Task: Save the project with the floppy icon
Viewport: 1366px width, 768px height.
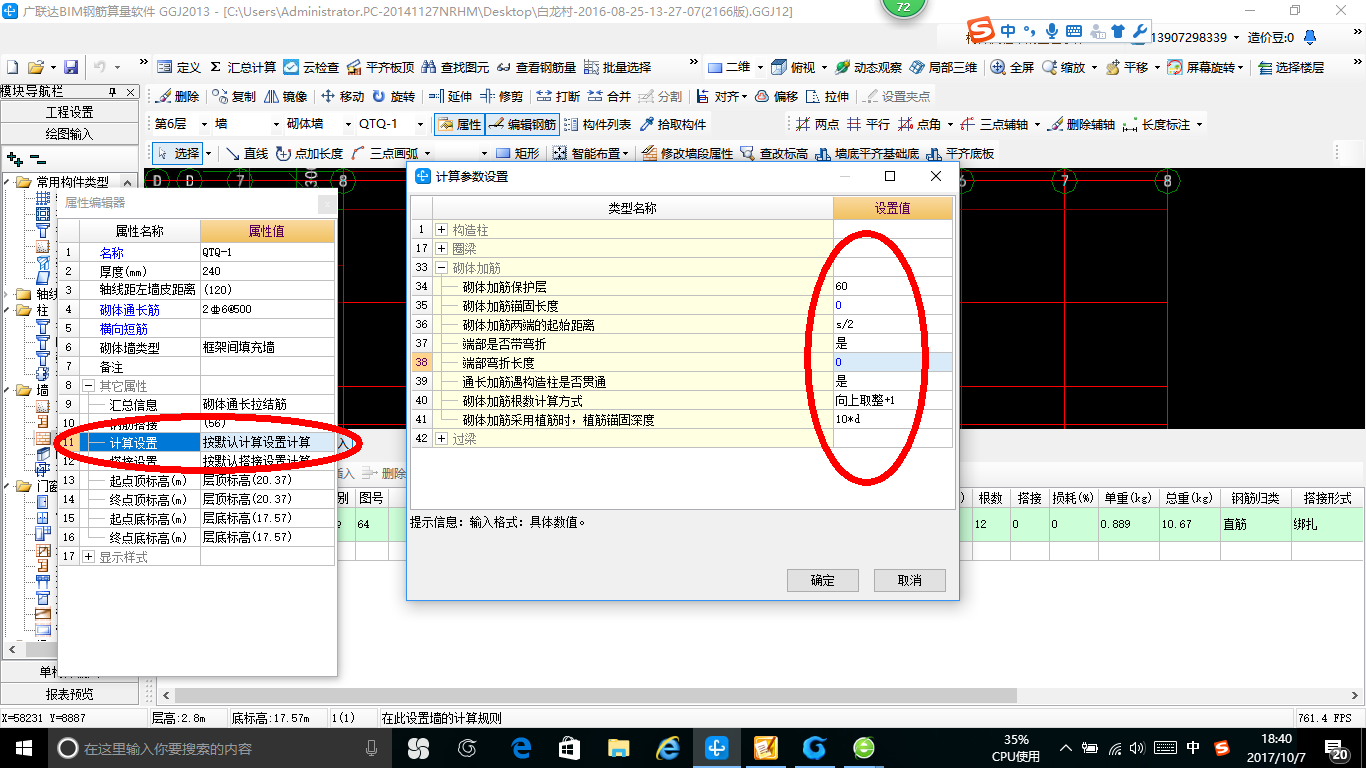Action: [x=71, y=67]
